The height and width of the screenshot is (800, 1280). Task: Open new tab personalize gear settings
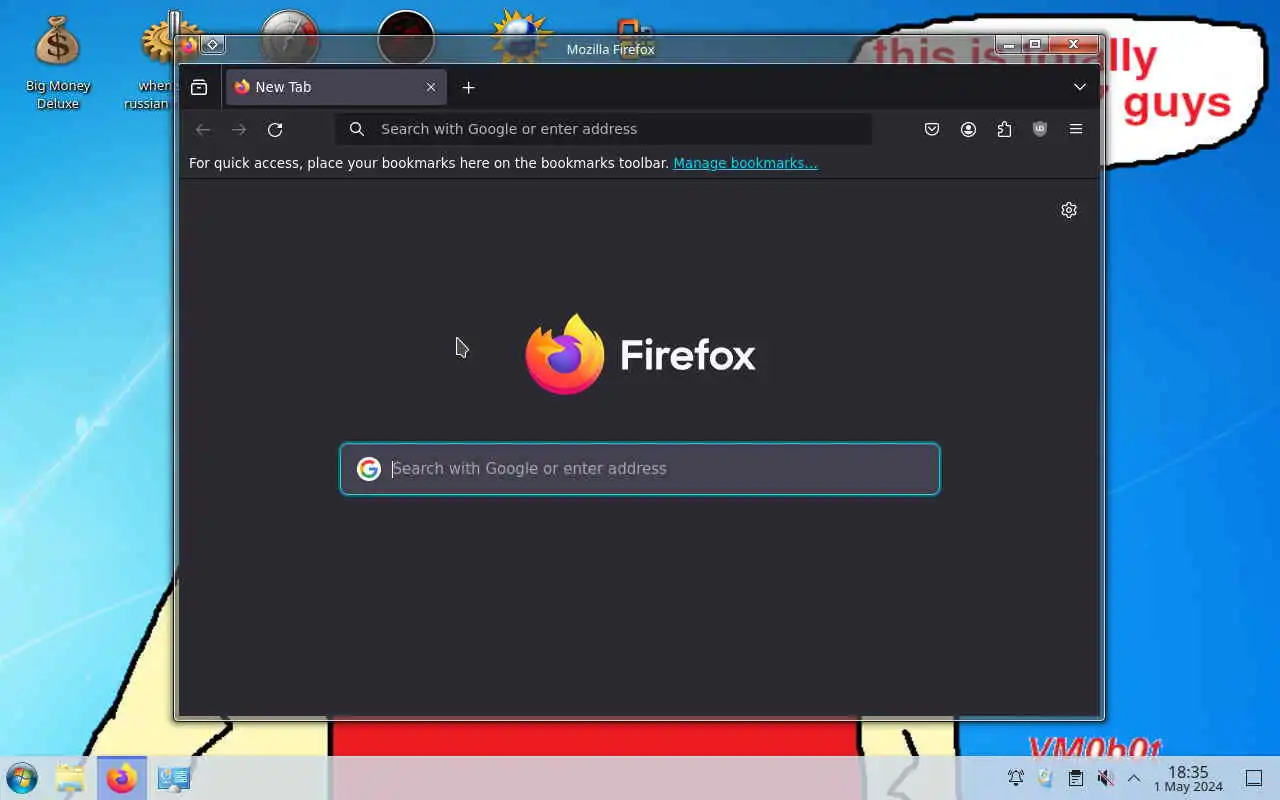1069,210
